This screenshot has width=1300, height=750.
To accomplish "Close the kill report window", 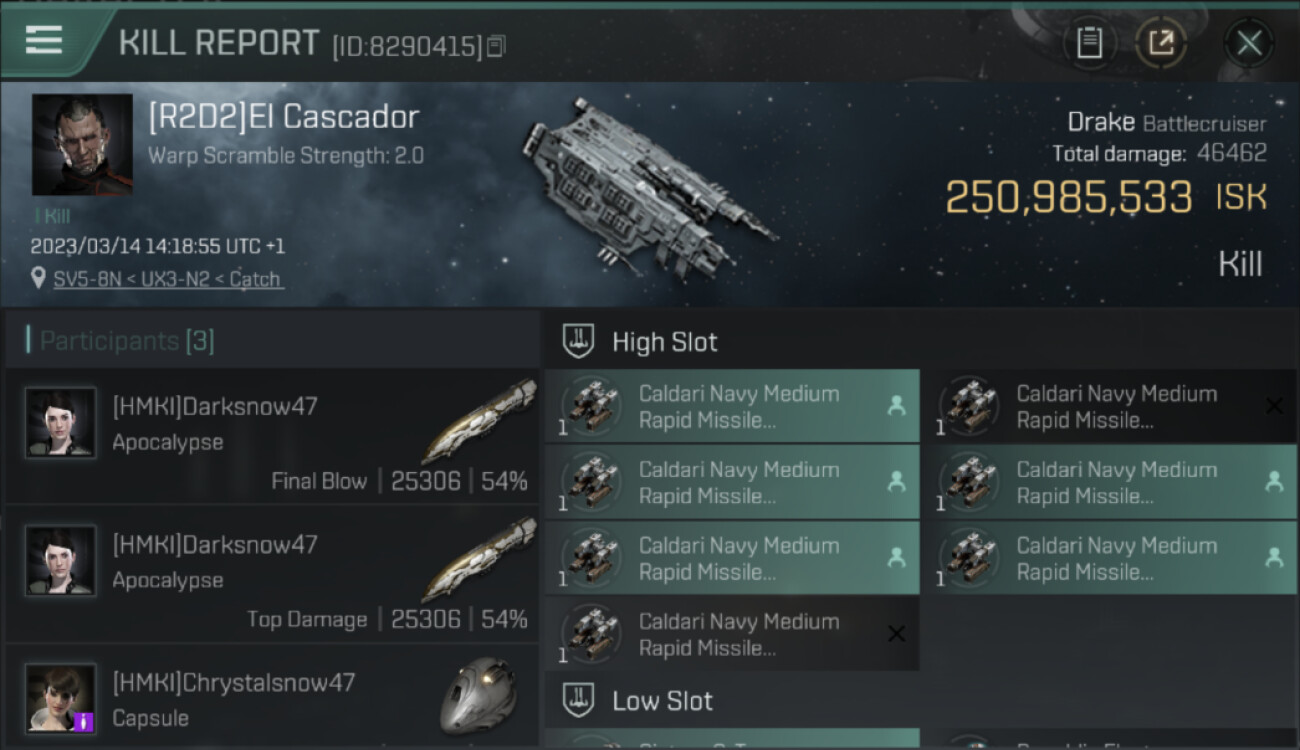I will 1249,43.
